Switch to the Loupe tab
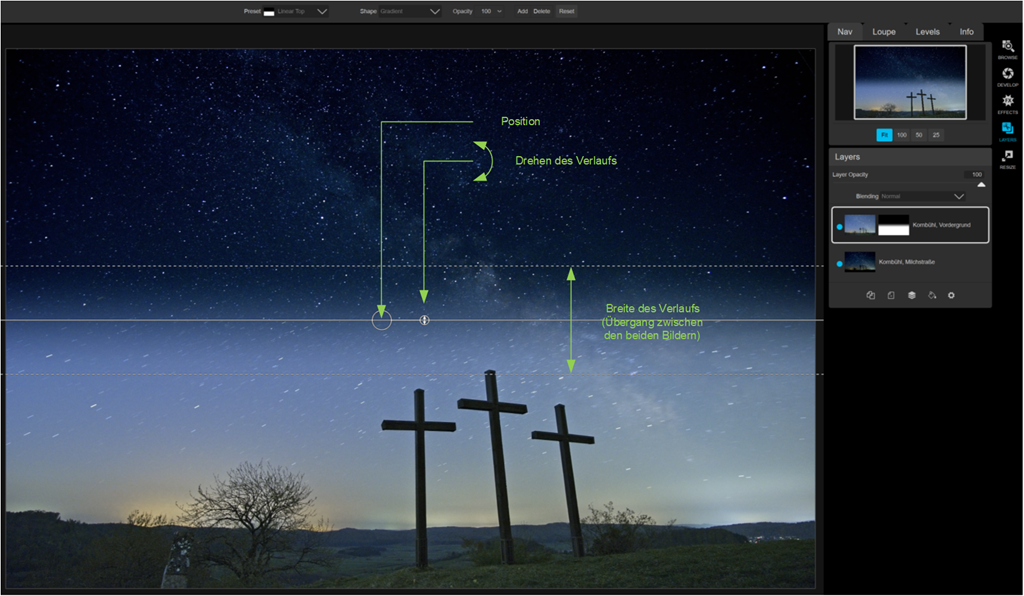The image size is (1024, 596). [883, 32]
